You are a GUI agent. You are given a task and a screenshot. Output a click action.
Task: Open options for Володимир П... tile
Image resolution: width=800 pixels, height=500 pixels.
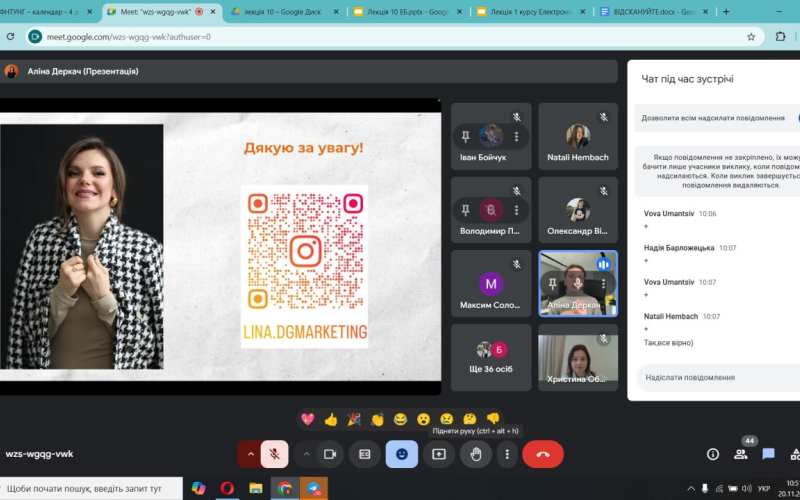point(516,210)
